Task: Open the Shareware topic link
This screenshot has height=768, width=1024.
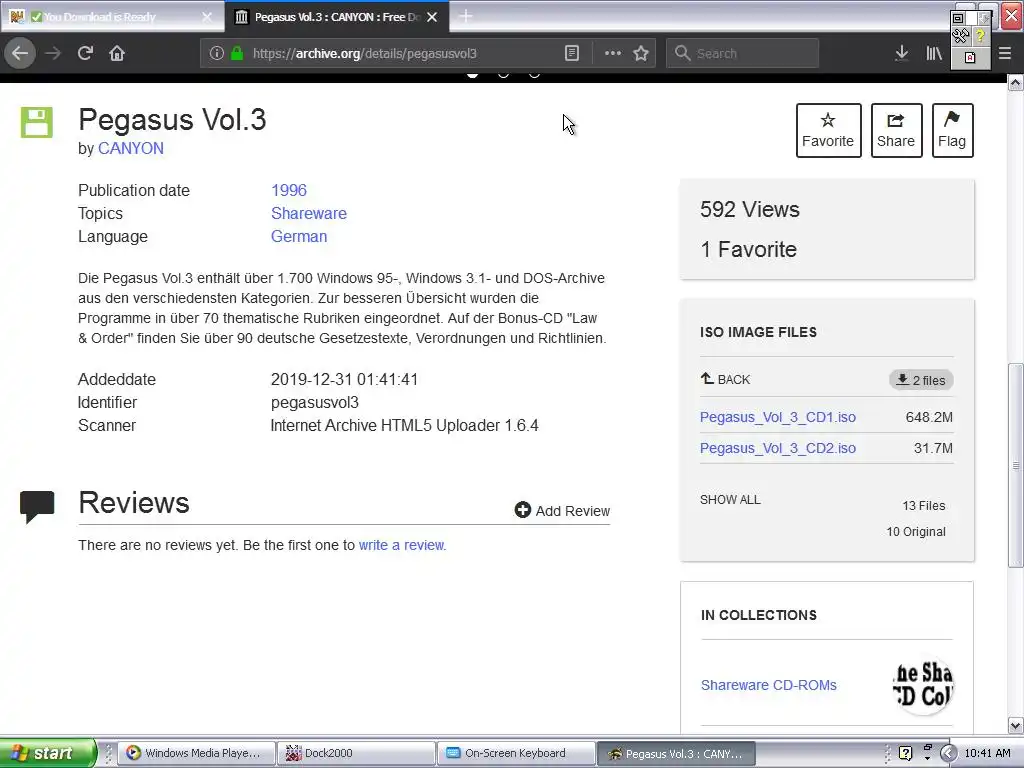Action: (x=309, y=213)
